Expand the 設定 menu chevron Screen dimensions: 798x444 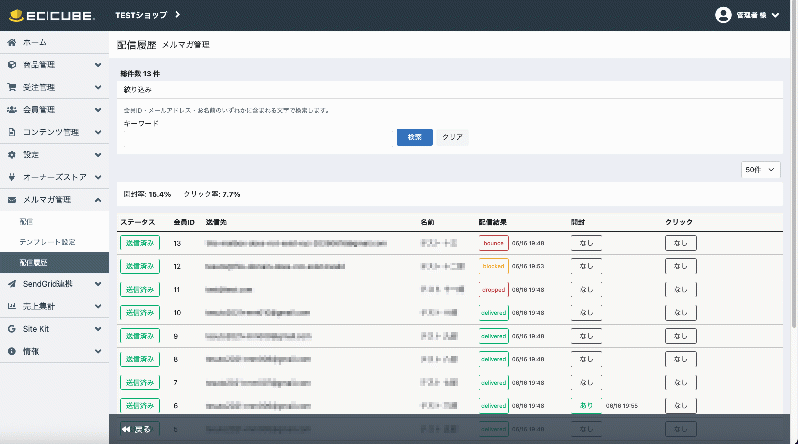click(x=98, y=154)
